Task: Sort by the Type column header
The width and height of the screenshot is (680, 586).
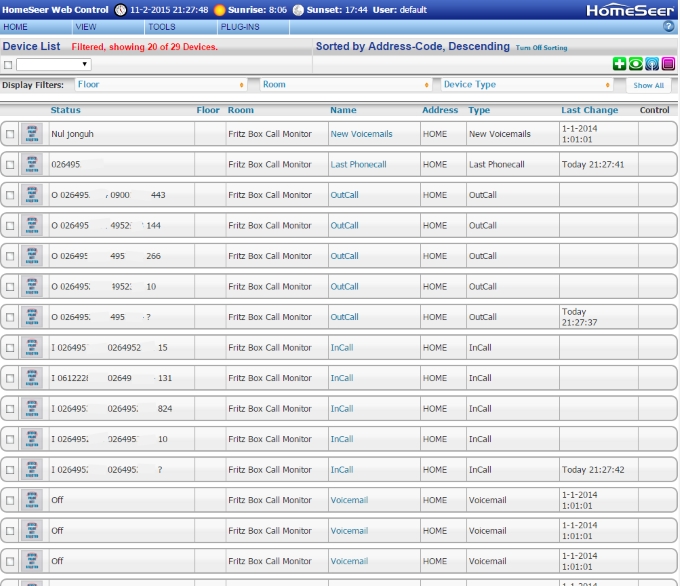Action: pos(479,110)
